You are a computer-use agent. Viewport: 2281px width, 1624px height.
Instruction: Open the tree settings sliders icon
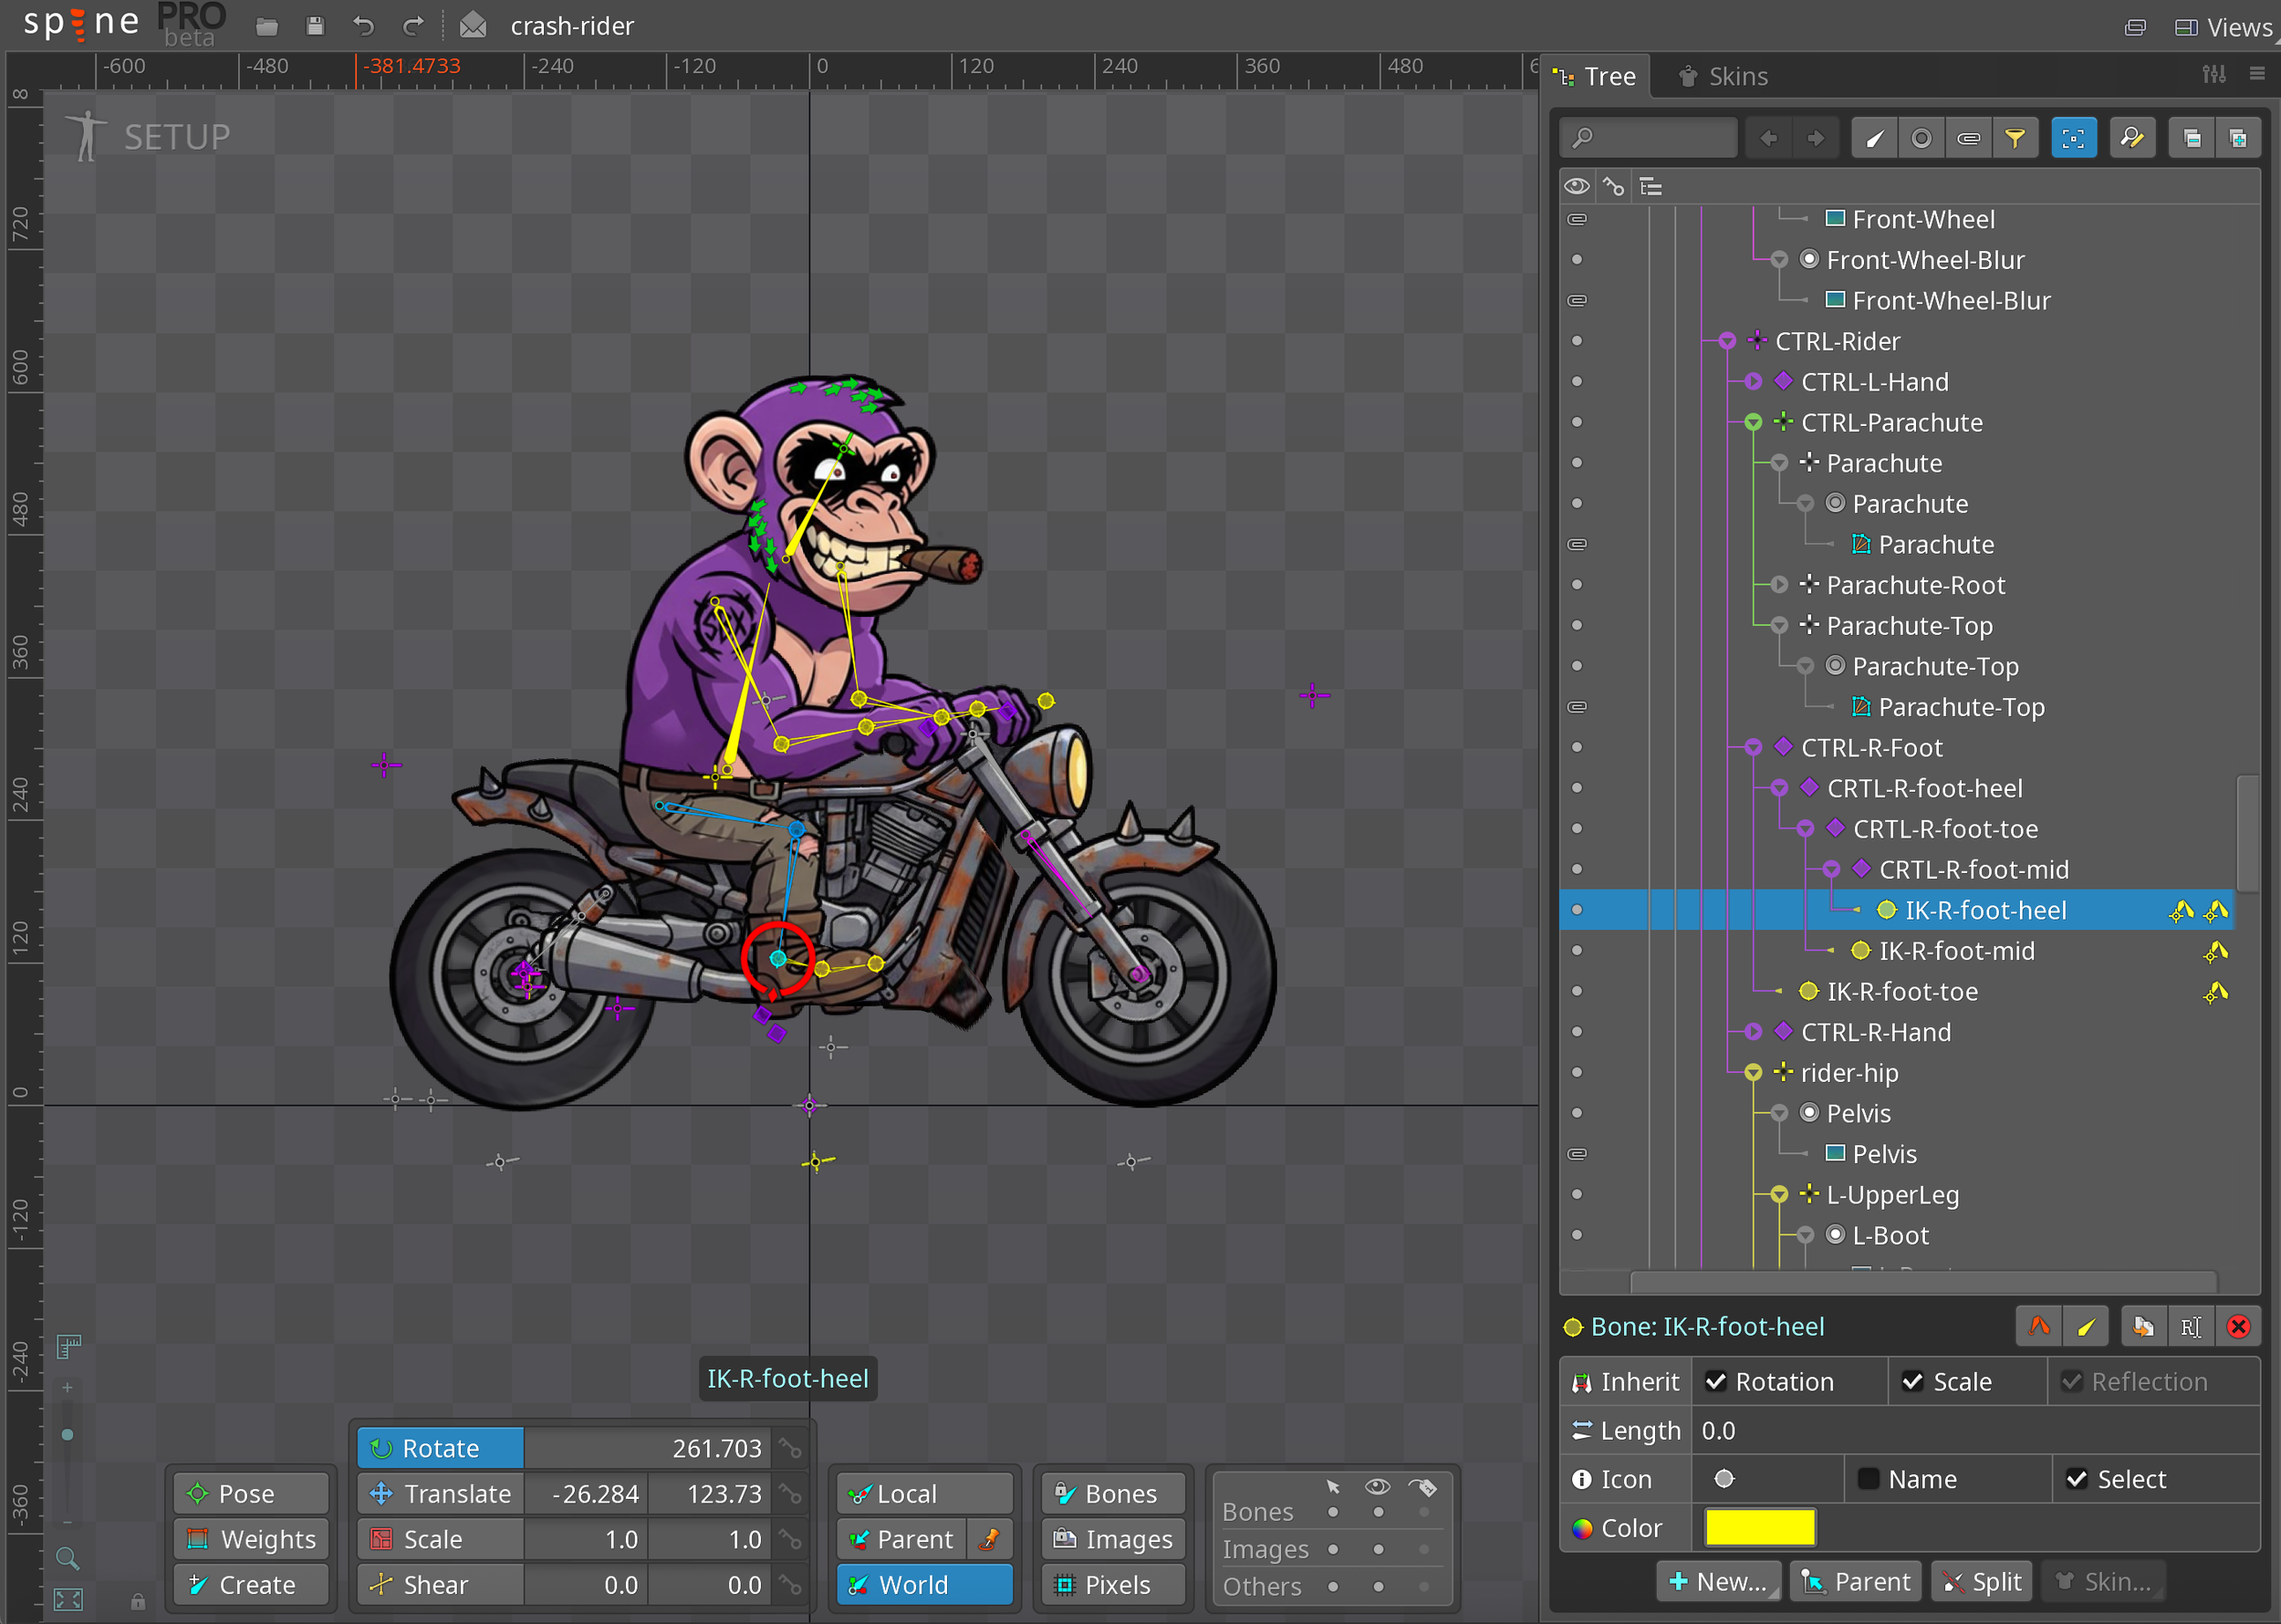click(x=2214, y=75)
